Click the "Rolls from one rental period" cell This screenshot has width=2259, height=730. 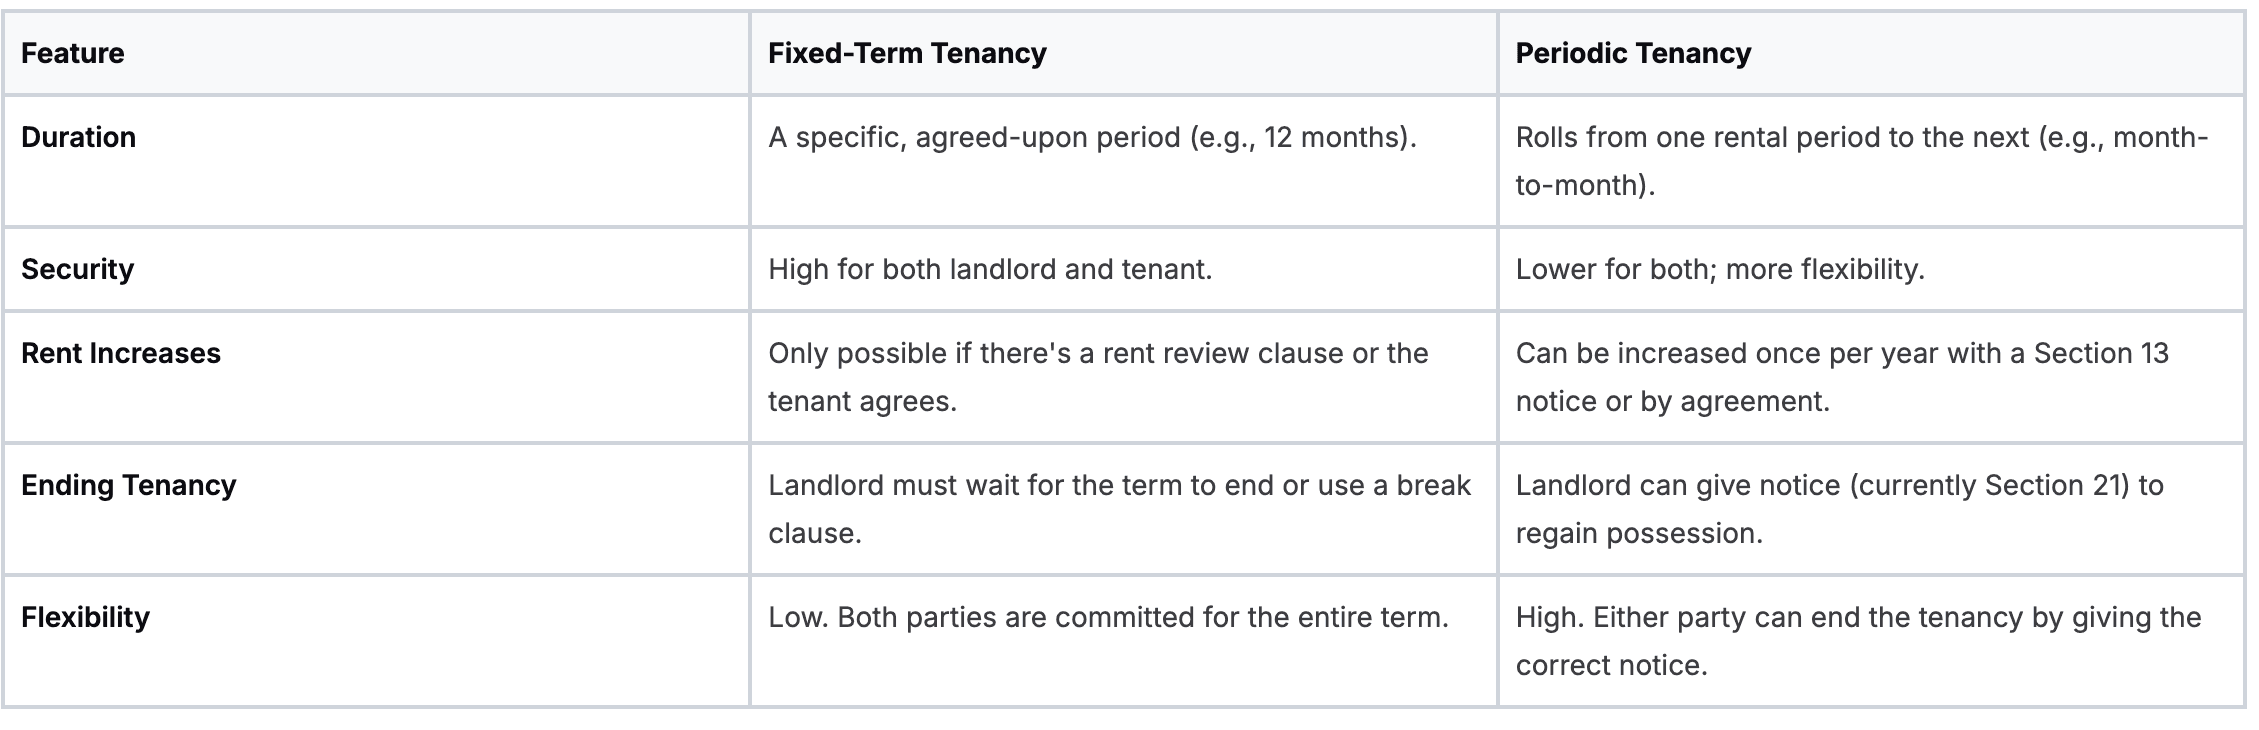pyautogui.click(x=1860, y=160)
